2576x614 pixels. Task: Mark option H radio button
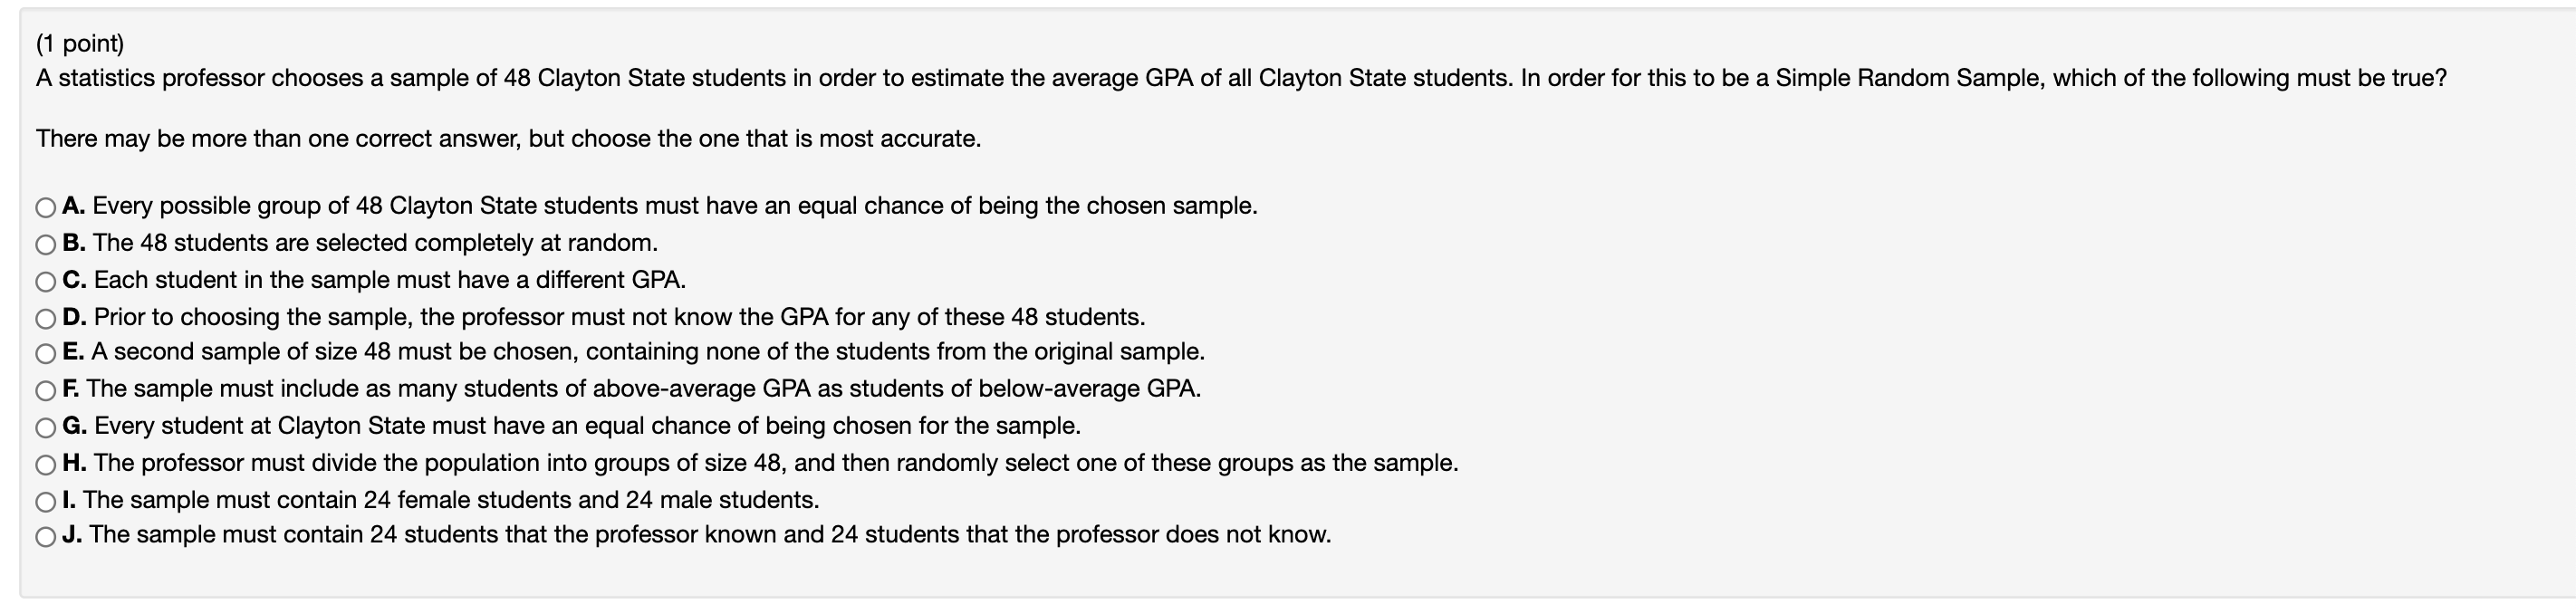(45, 465)
